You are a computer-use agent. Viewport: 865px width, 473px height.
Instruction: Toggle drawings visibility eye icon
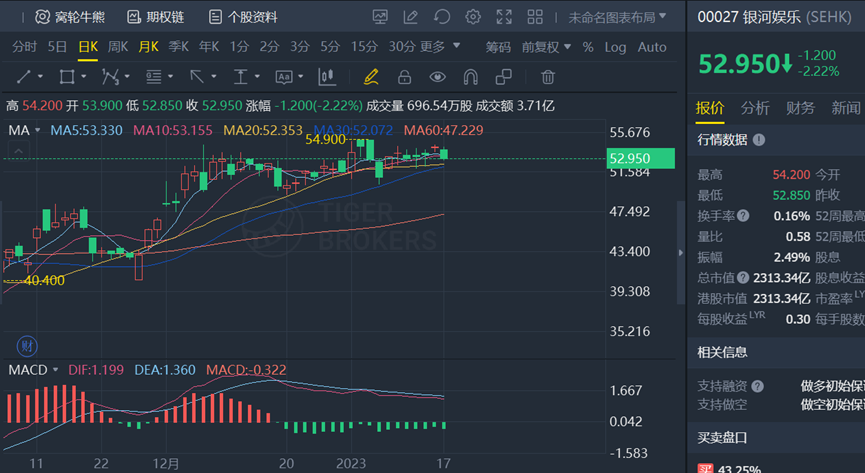(437, 77)
